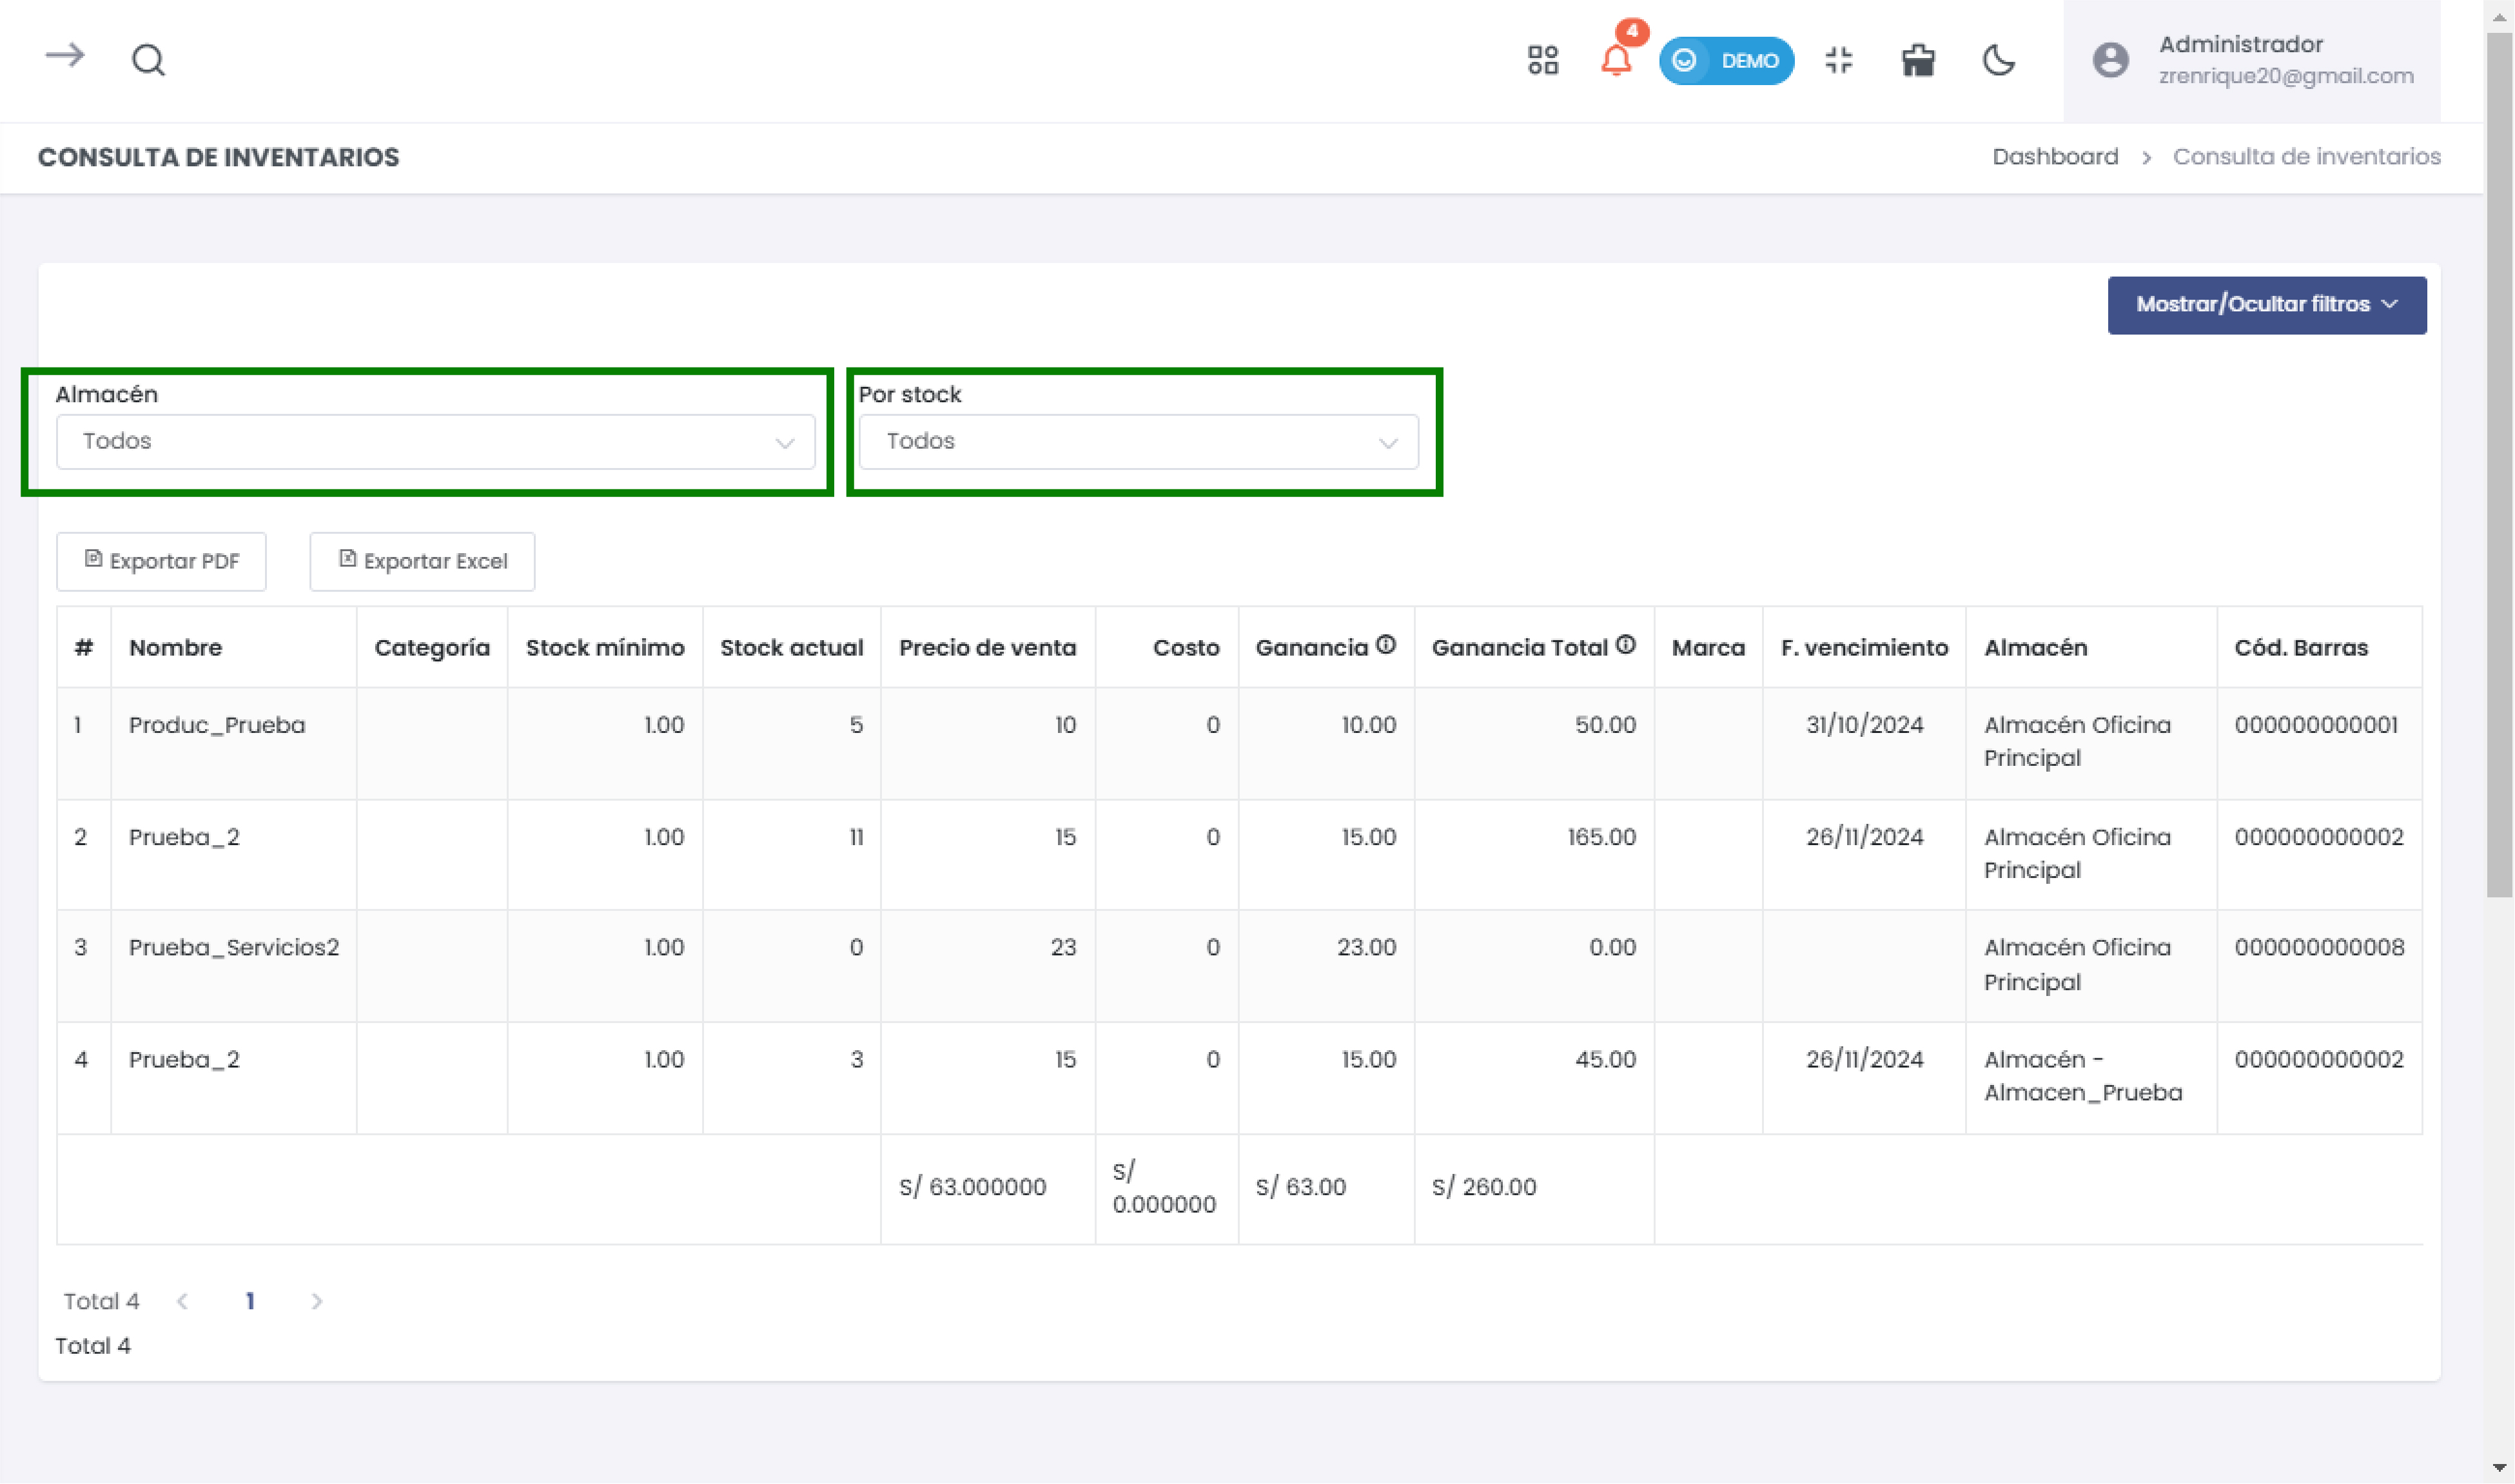The image size is (2515, 1484).
Task: Expand the sidebar with the arrow icon
Action: point(65,56)
